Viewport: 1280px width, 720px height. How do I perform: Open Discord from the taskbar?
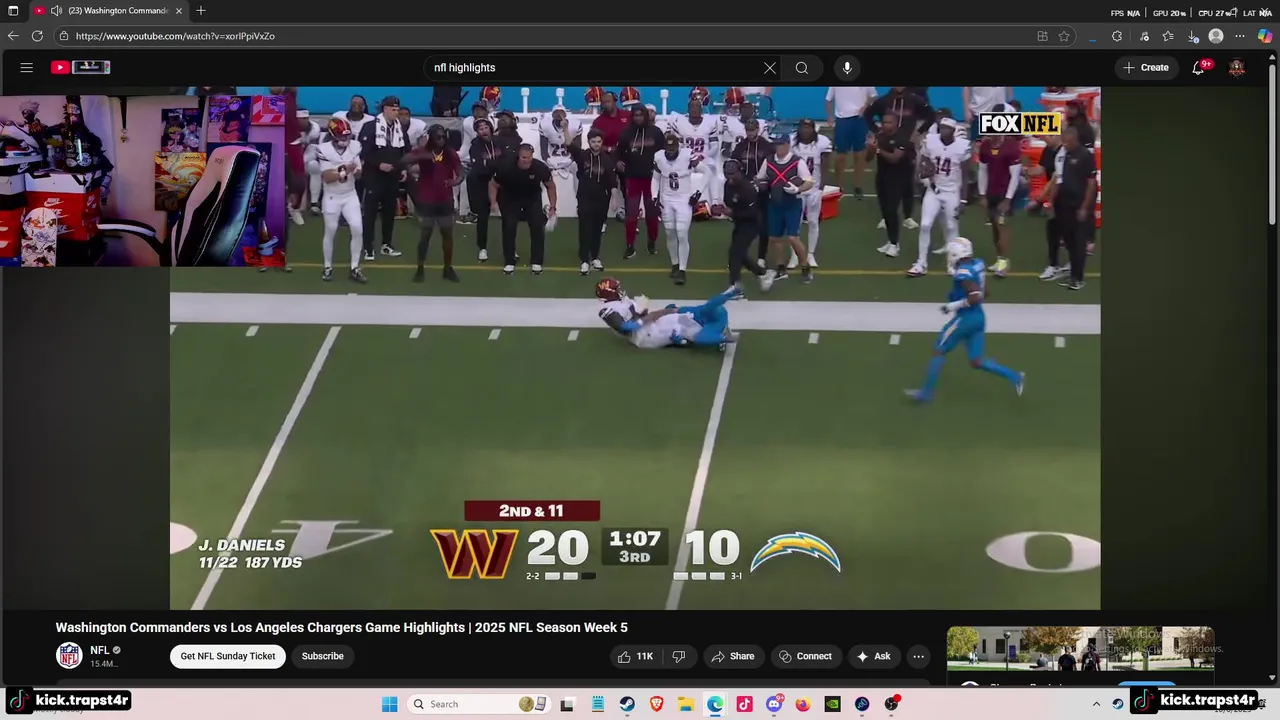pos(774,704)
